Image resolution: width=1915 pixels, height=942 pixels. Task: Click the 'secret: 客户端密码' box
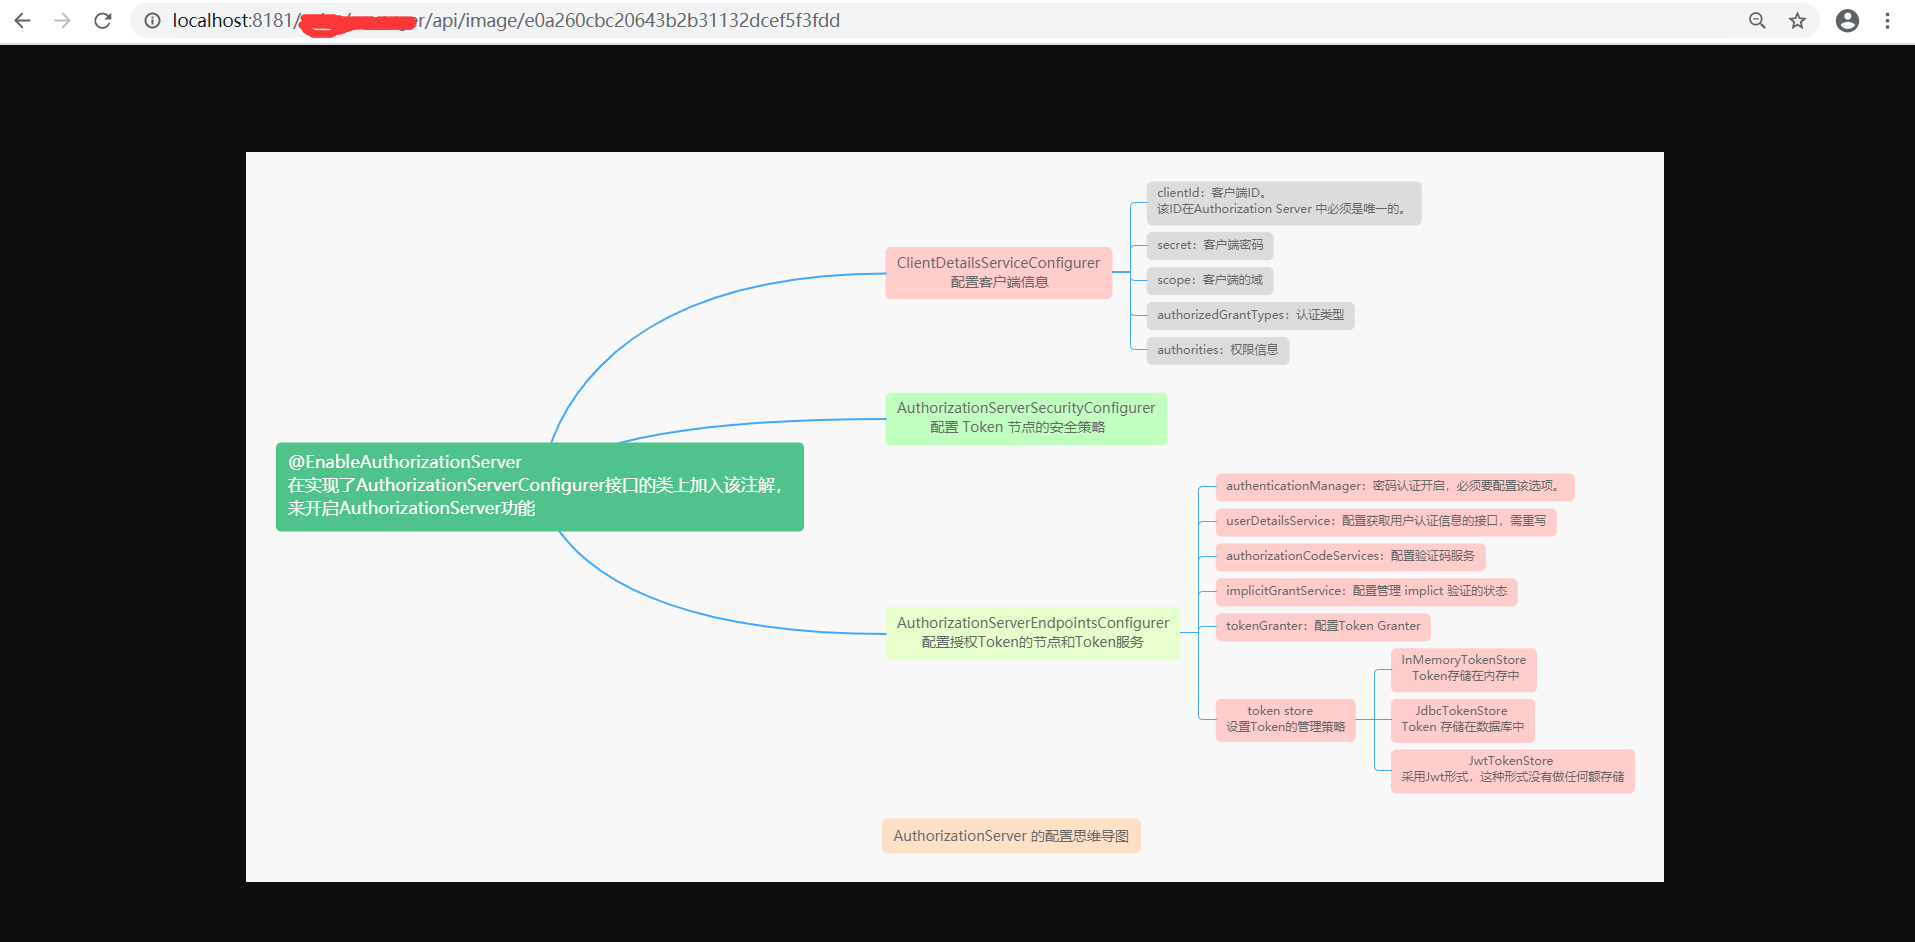[1210, 246]
